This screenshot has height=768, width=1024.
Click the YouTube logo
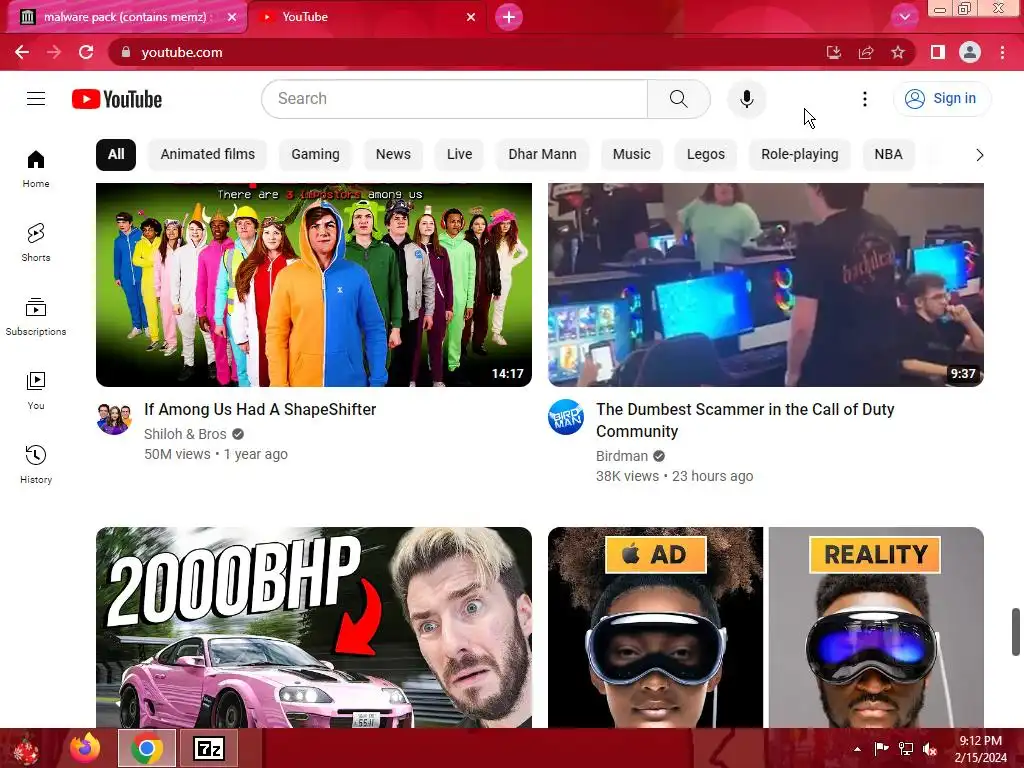pos(117,99)
